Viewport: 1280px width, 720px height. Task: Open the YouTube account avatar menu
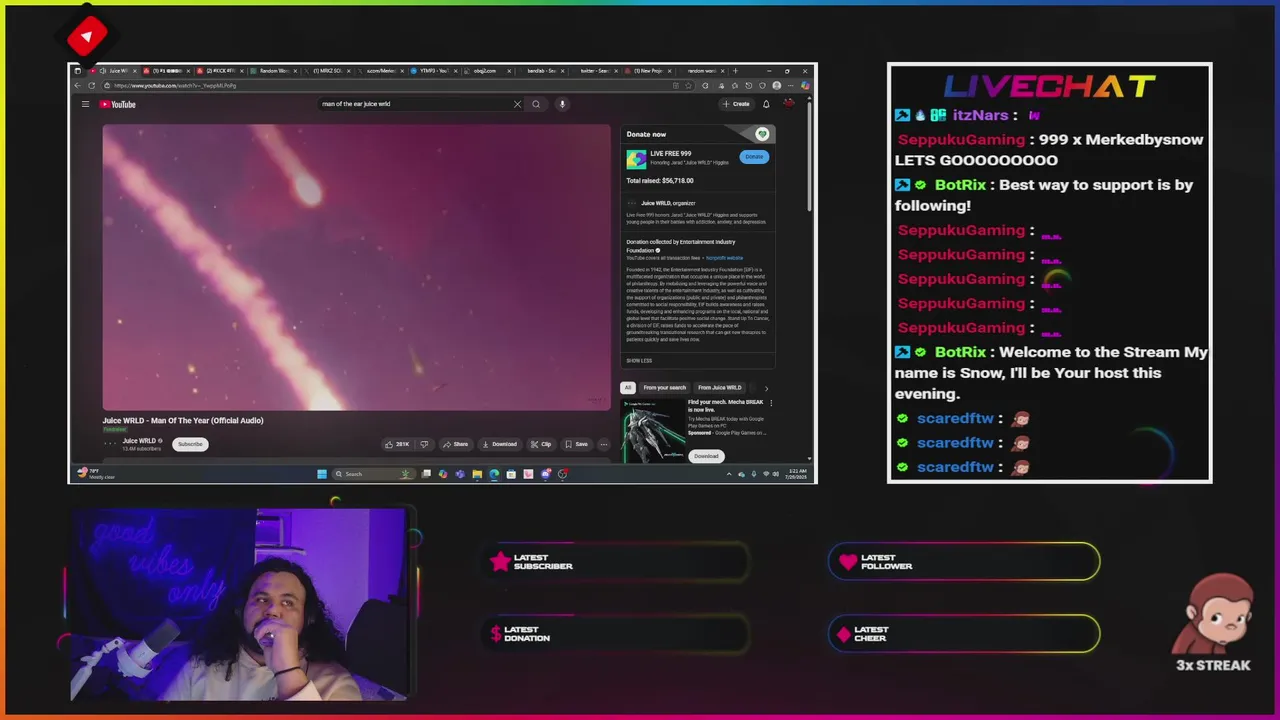point(789,104)
